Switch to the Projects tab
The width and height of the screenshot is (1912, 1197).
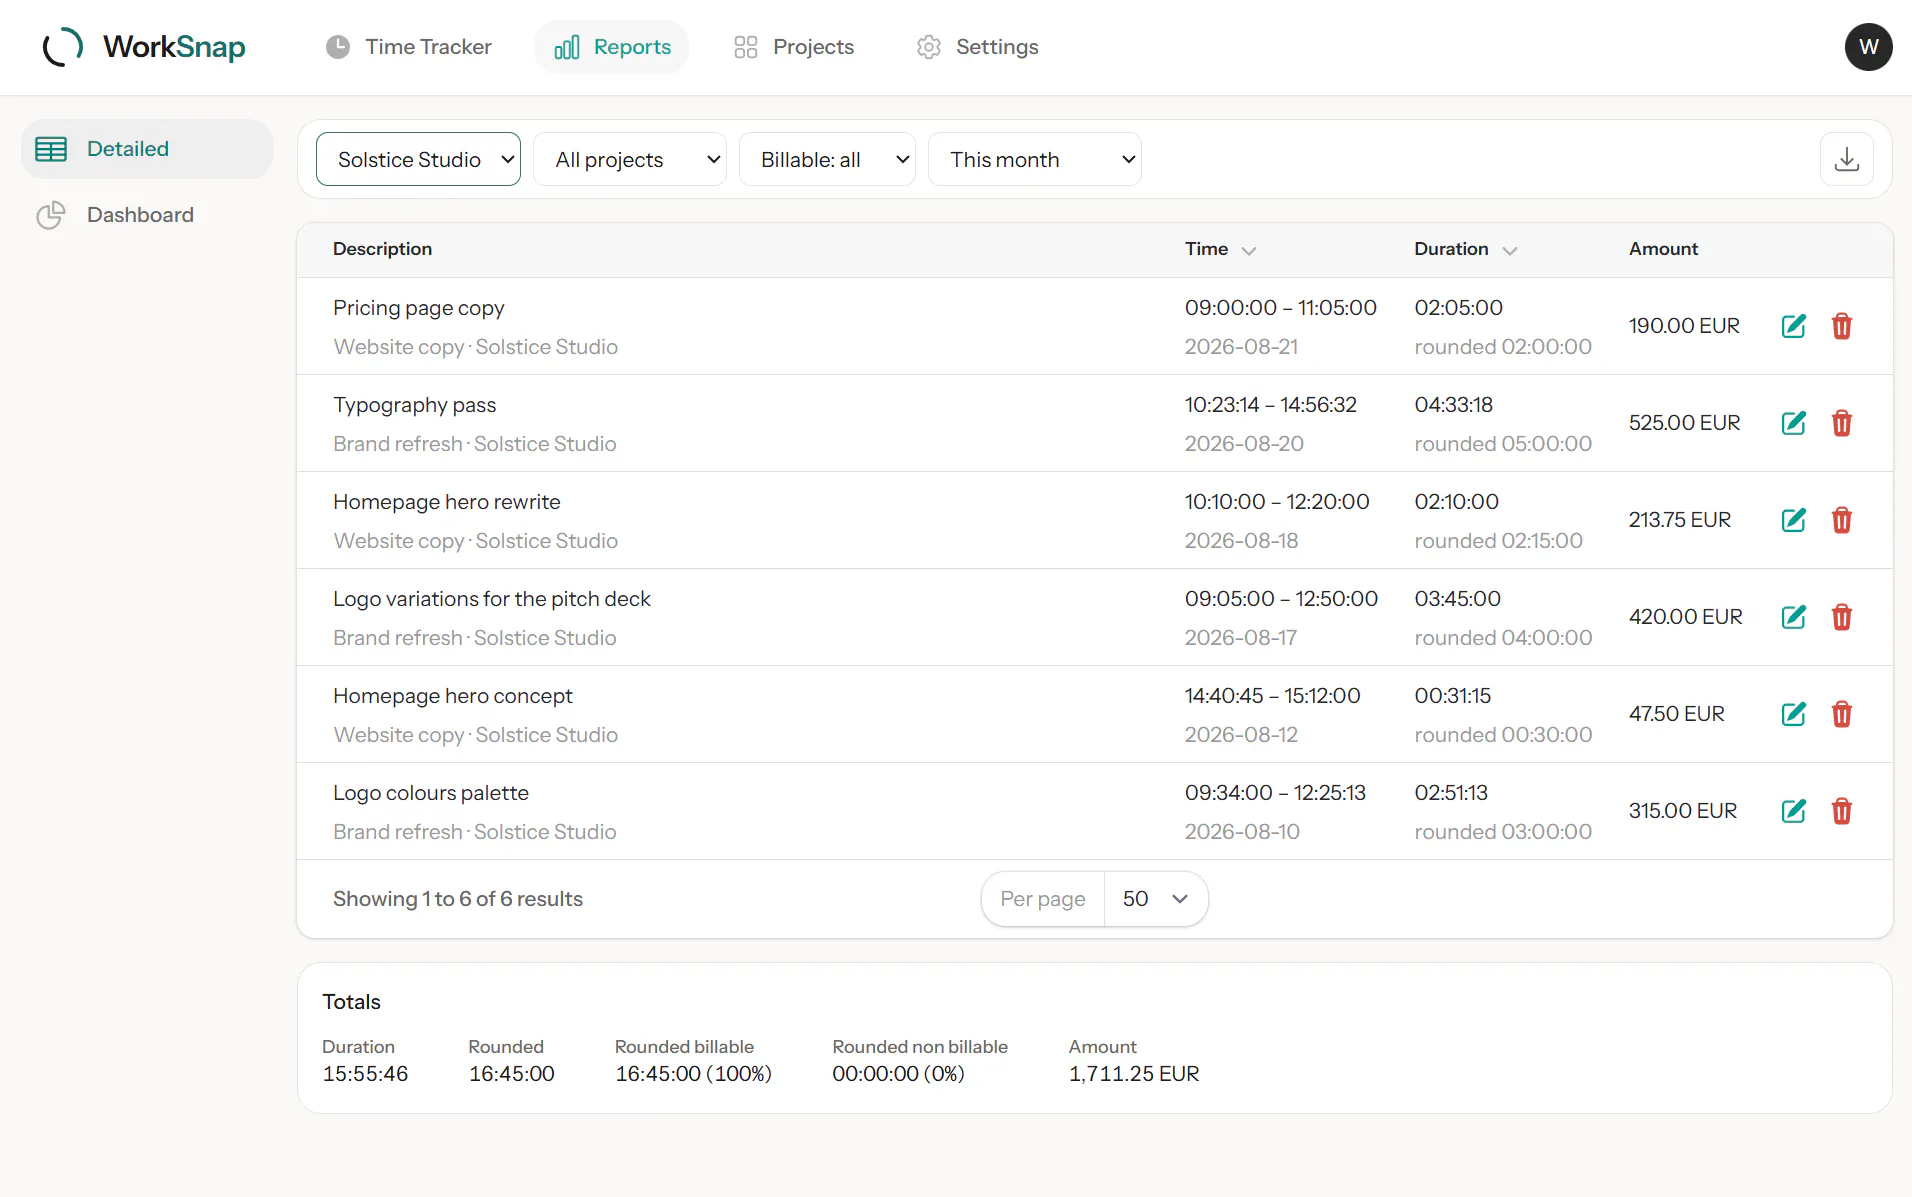coord(793,47)
